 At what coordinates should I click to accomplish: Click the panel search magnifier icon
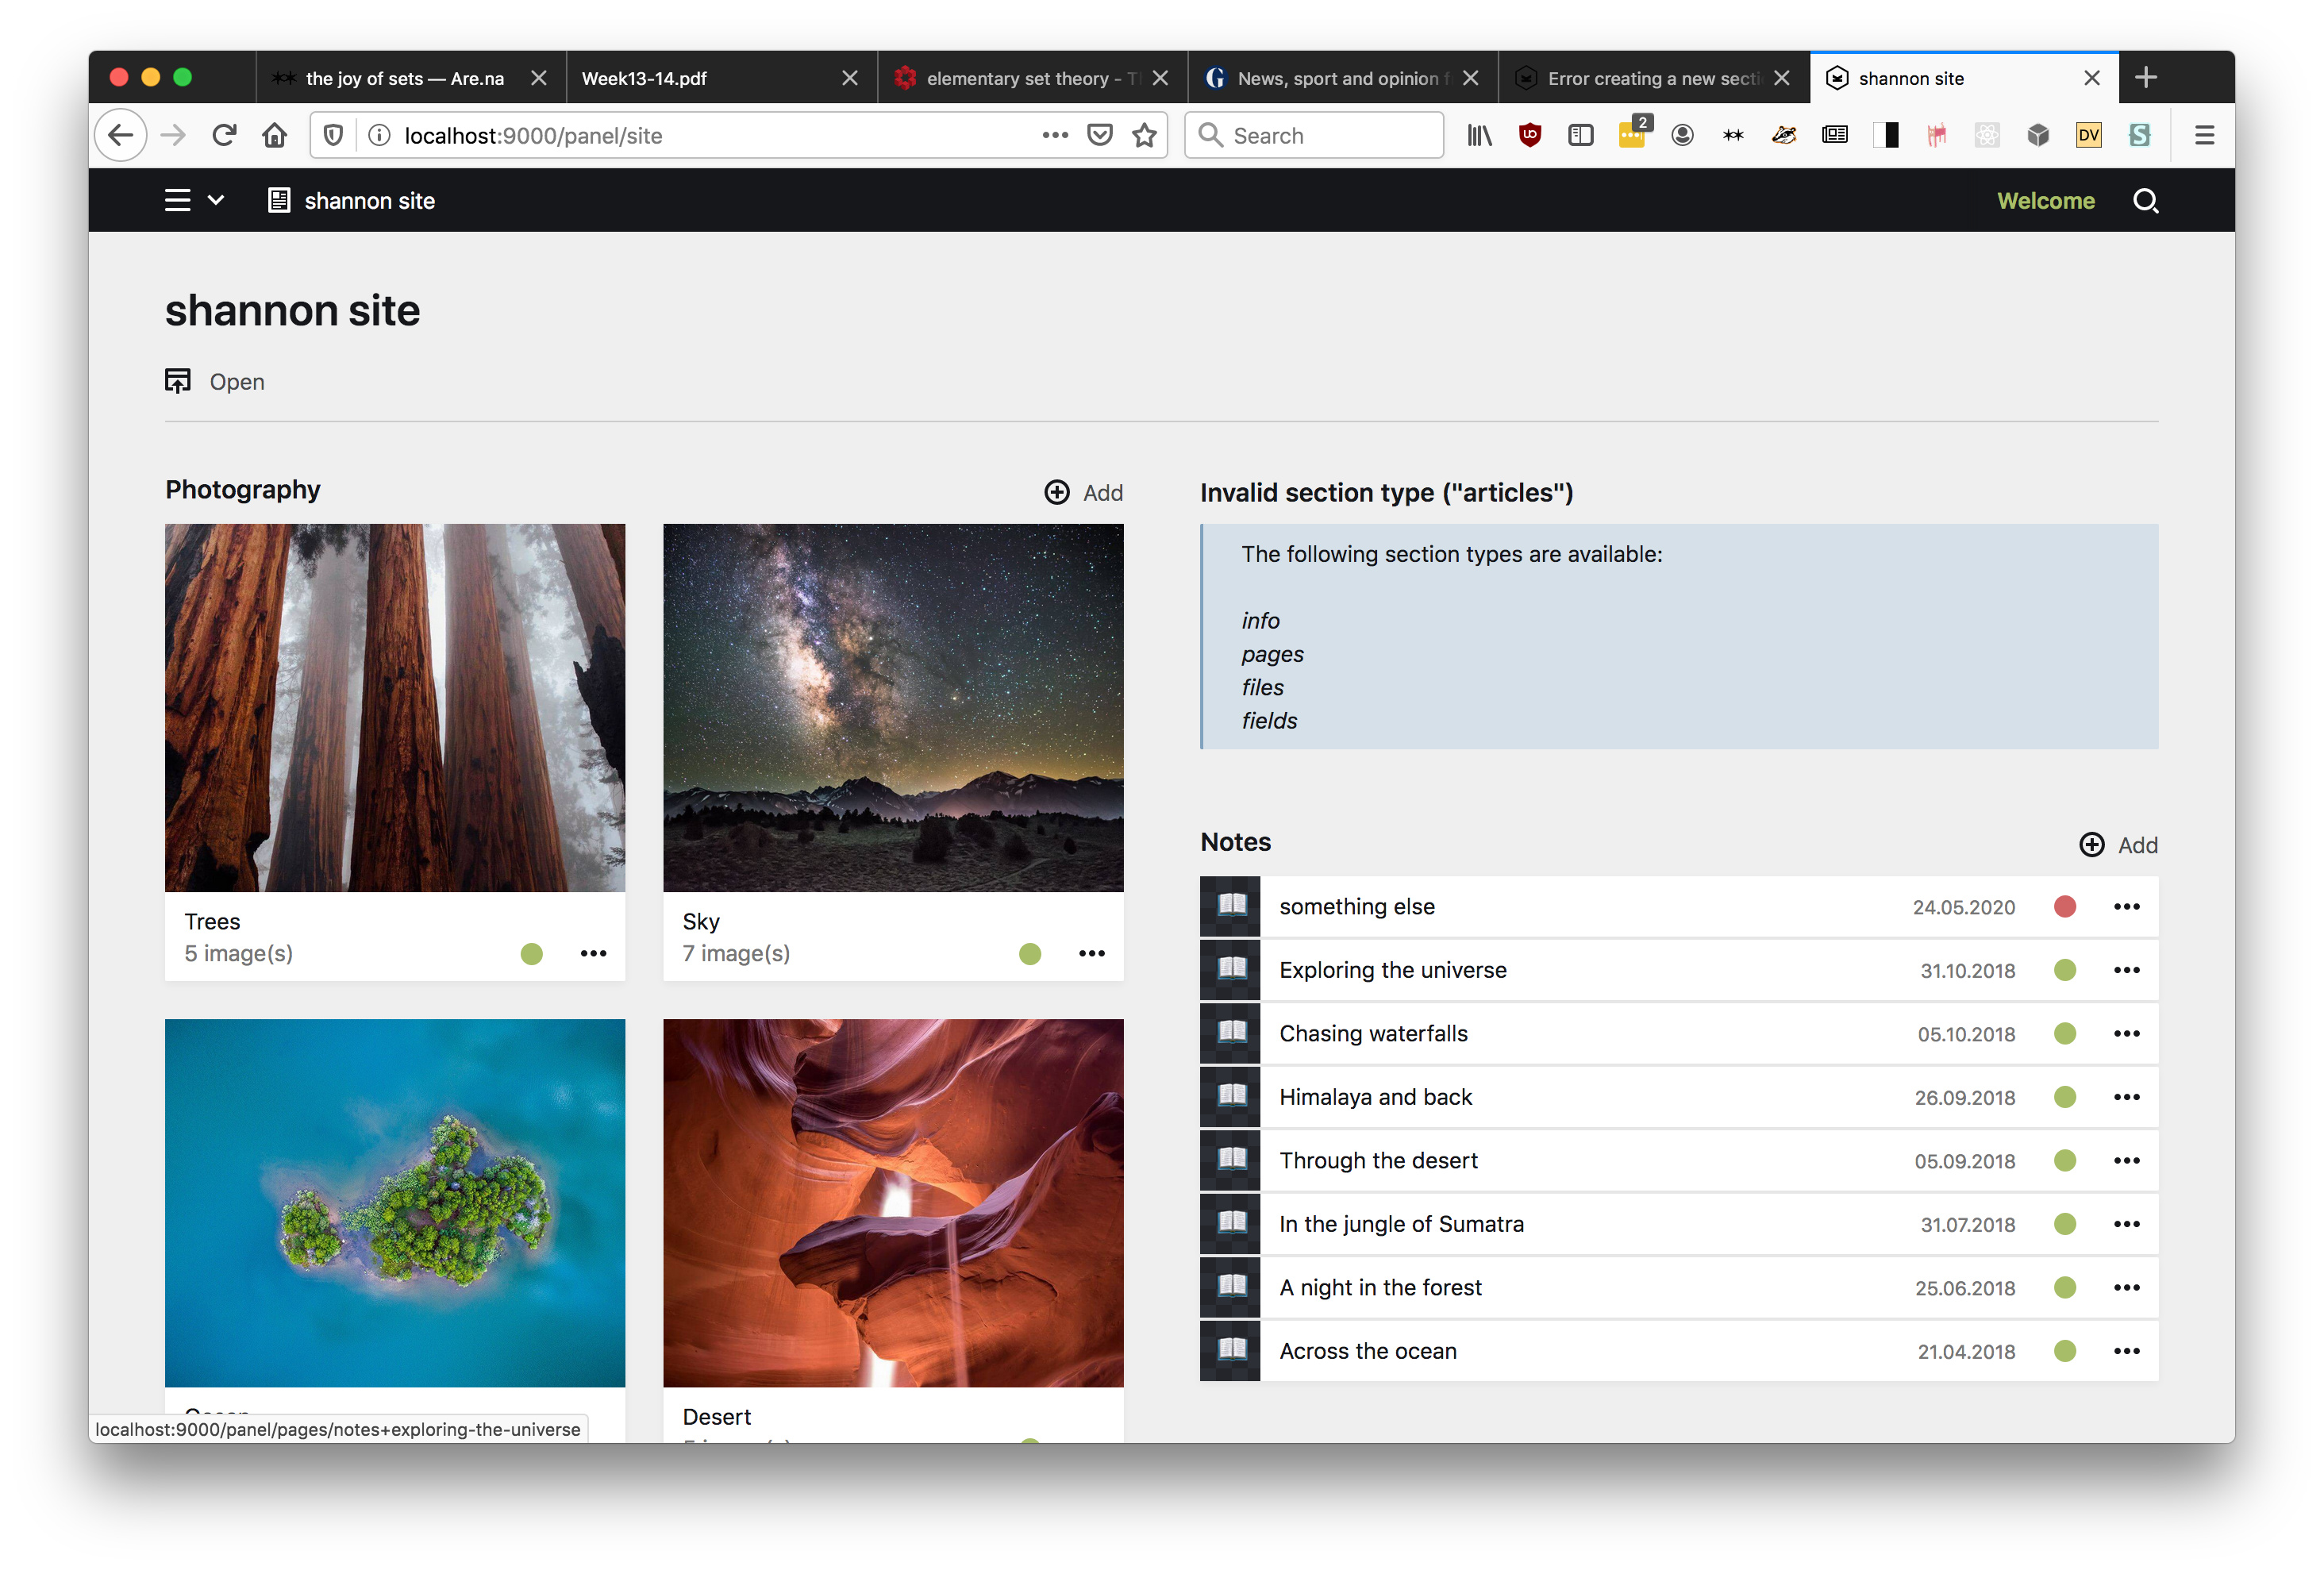coord(2145,201)
